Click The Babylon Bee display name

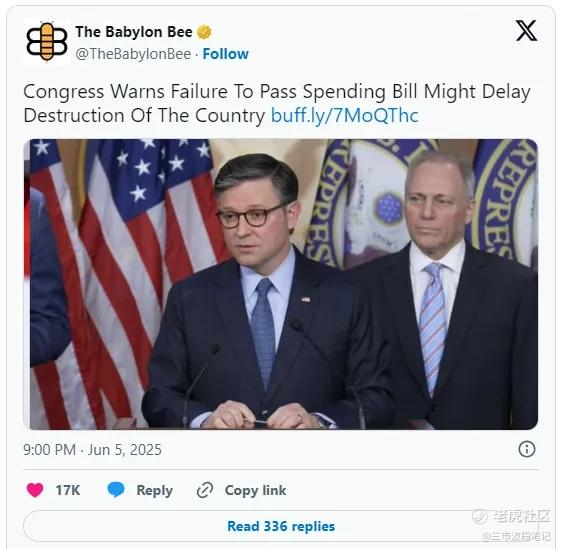[x=134, y=32]
